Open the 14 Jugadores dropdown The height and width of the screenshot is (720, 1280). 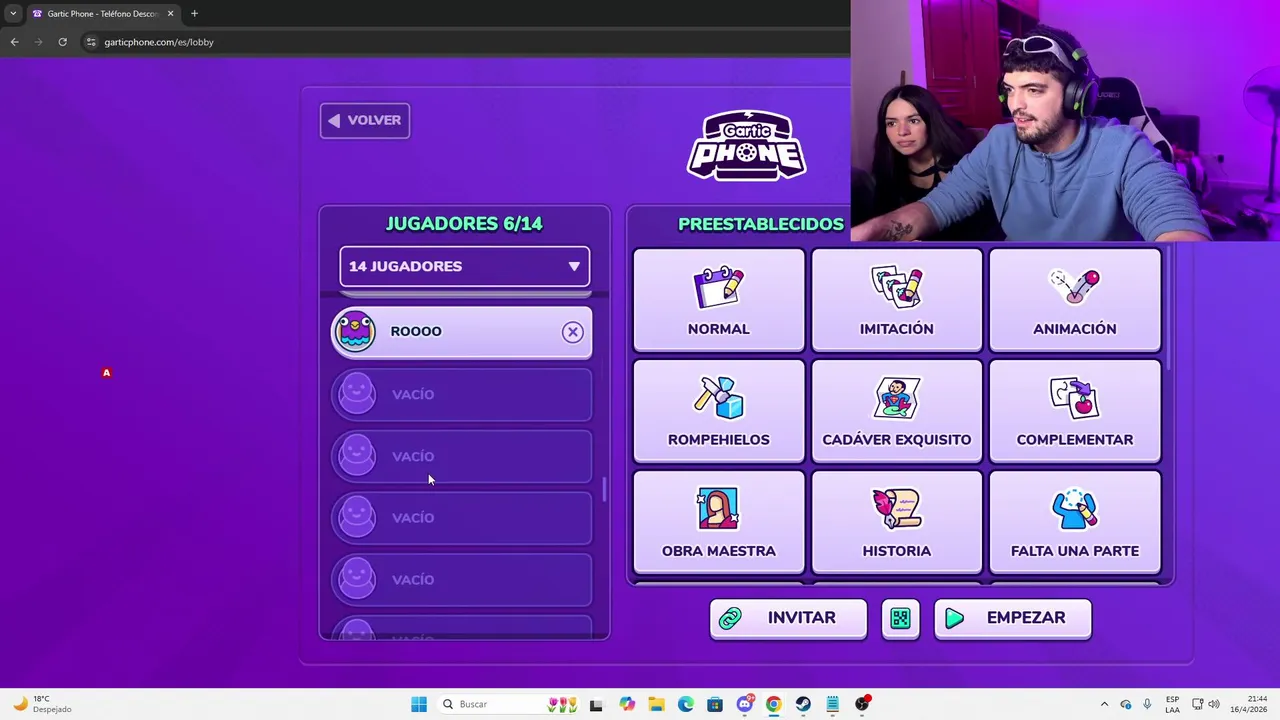point(464,266)
